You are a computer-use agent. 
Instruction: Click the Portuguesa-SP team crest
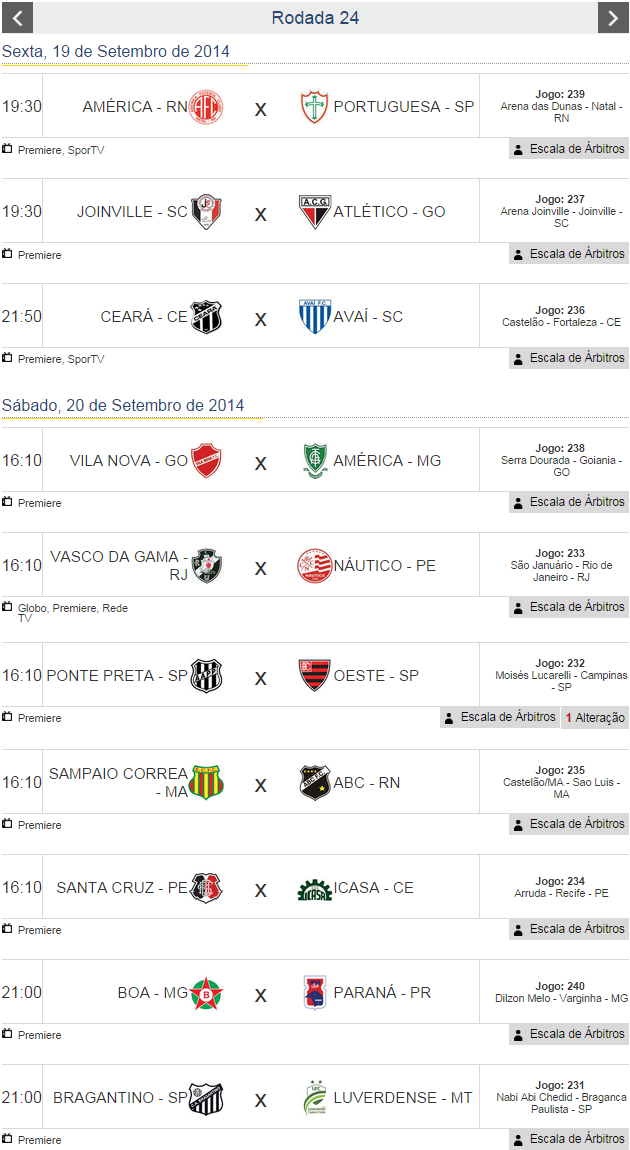pos(315,107)
